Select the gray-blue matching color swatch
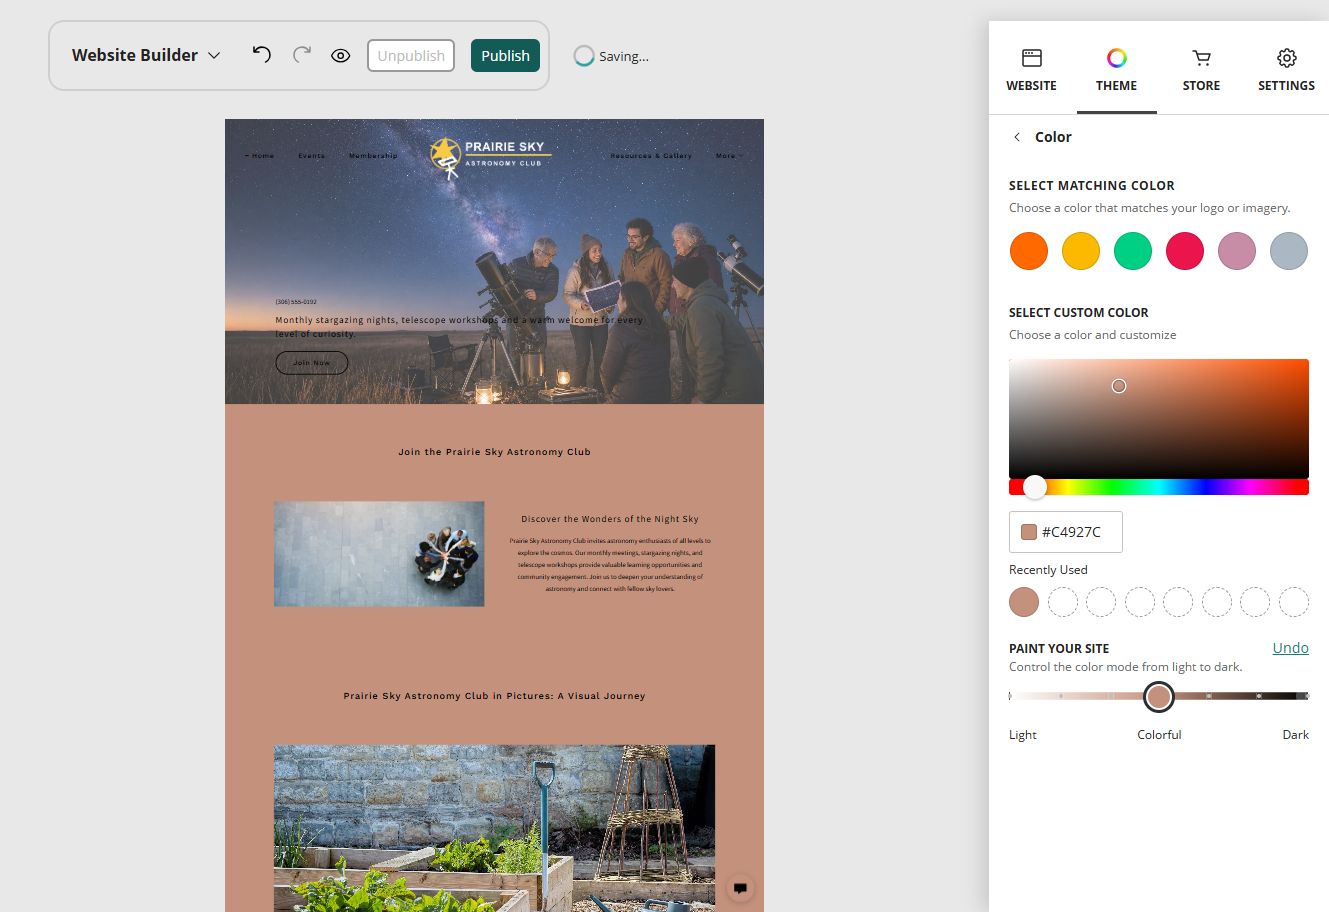The image size is (1329, 912). [1289, 251]
